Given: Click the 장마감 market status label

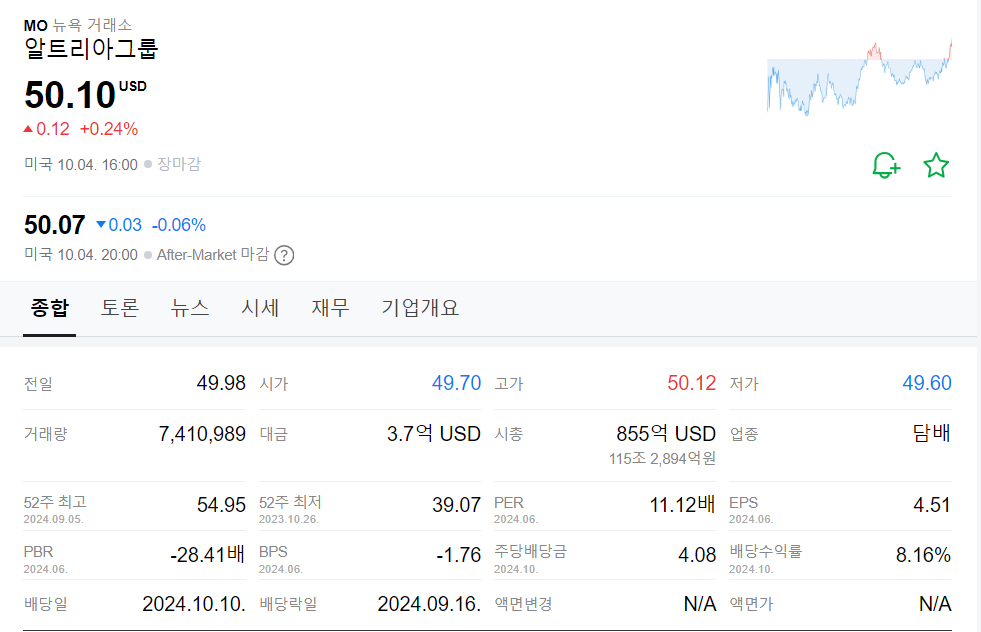Looking at the screenshot, I should (x=179, y=164).
